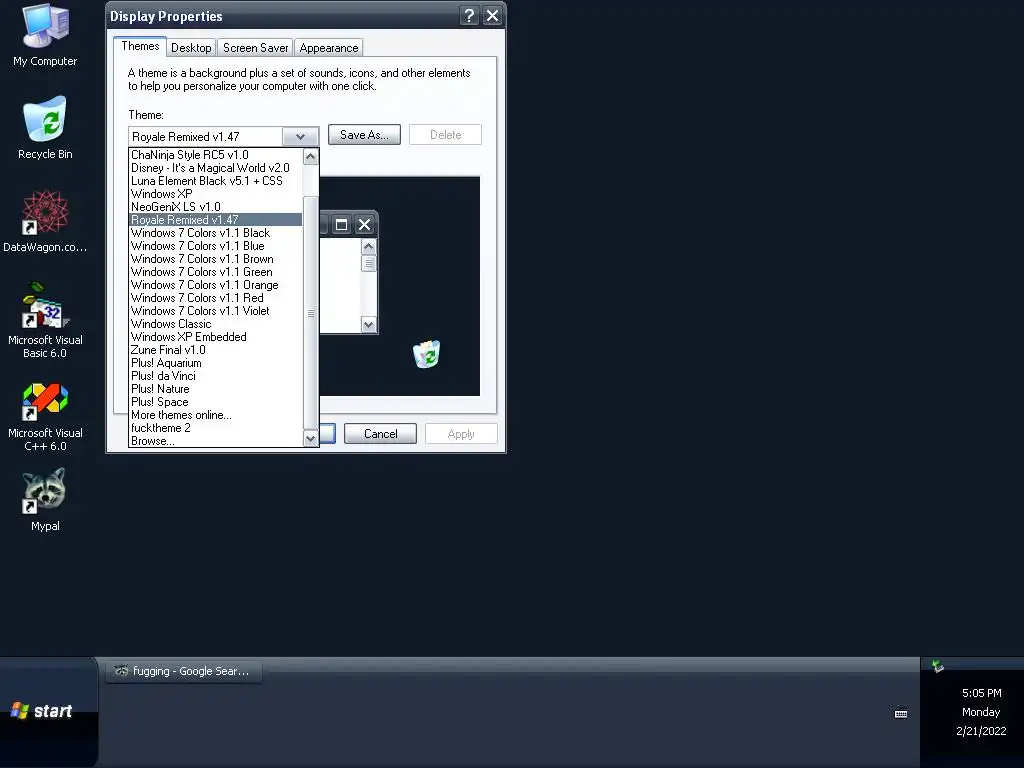Click the 5:05 PM taskbar clock
The image size is (1024, 768).
(982, 693)
